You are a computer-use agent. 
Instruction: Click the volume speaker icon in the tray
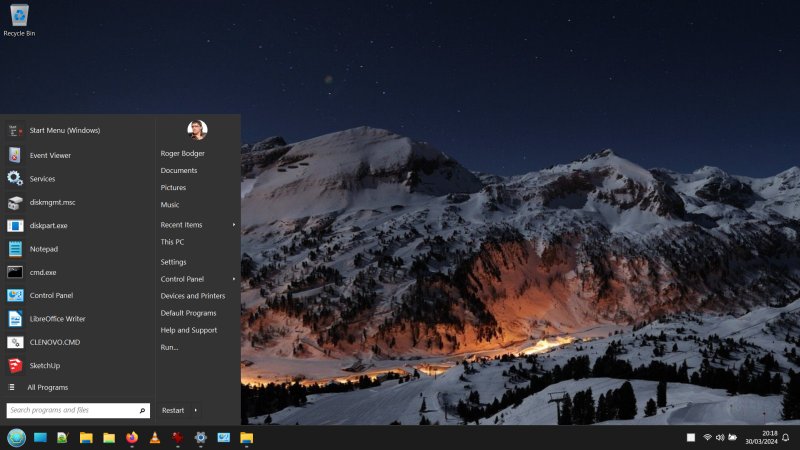[x=720, y=438]
